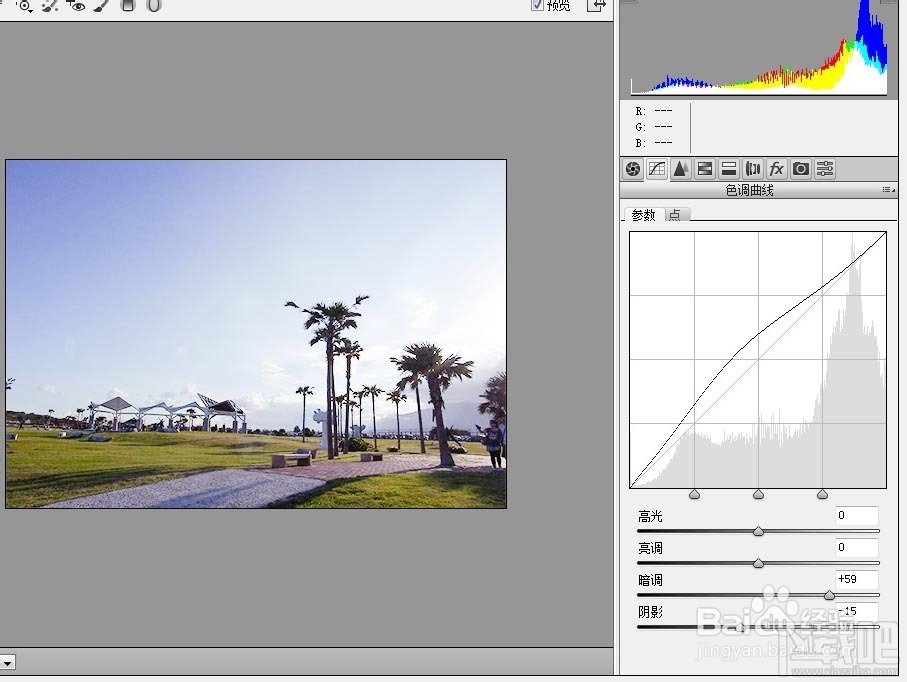Open the tone curve panel flyout menu
907x682 pixels.
888,190
